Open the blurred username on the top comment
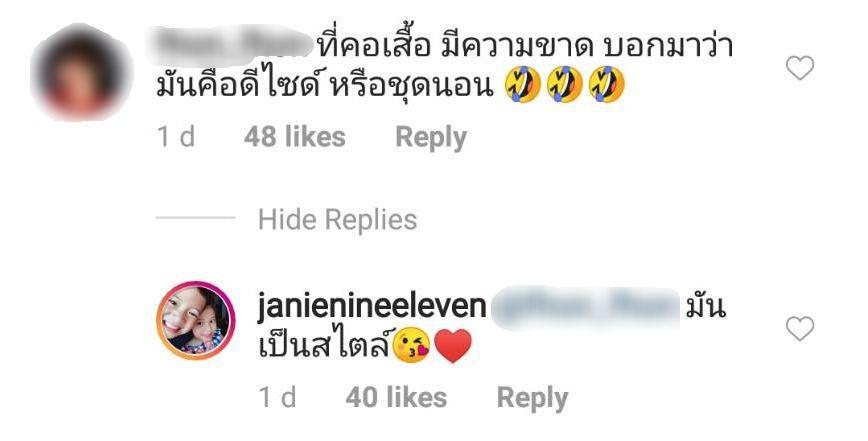This screenshot has width=868, height=441. 232,43
